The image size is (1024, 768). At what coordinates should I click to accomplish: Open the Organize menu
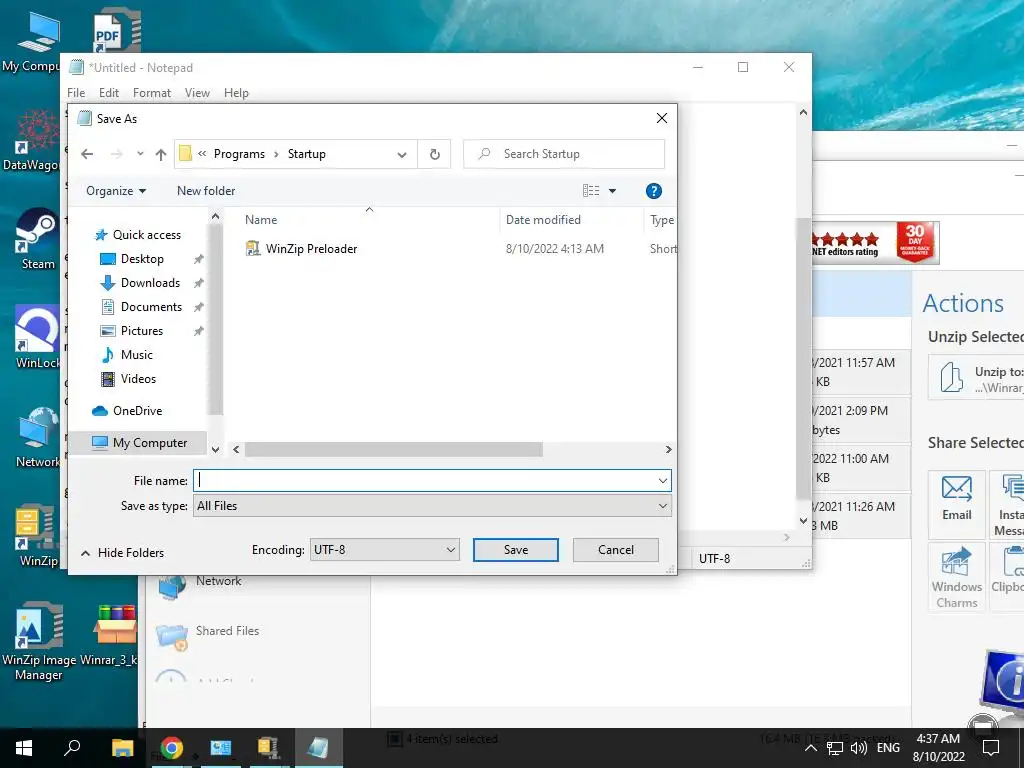click(x=116, y=191)
